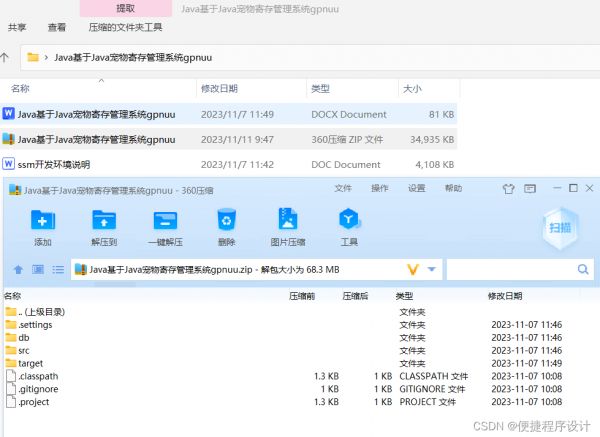Screen dimensions: 600x437
Task: Open the 文件 menu in 360压缩
Action: click(x=343, y=188)
